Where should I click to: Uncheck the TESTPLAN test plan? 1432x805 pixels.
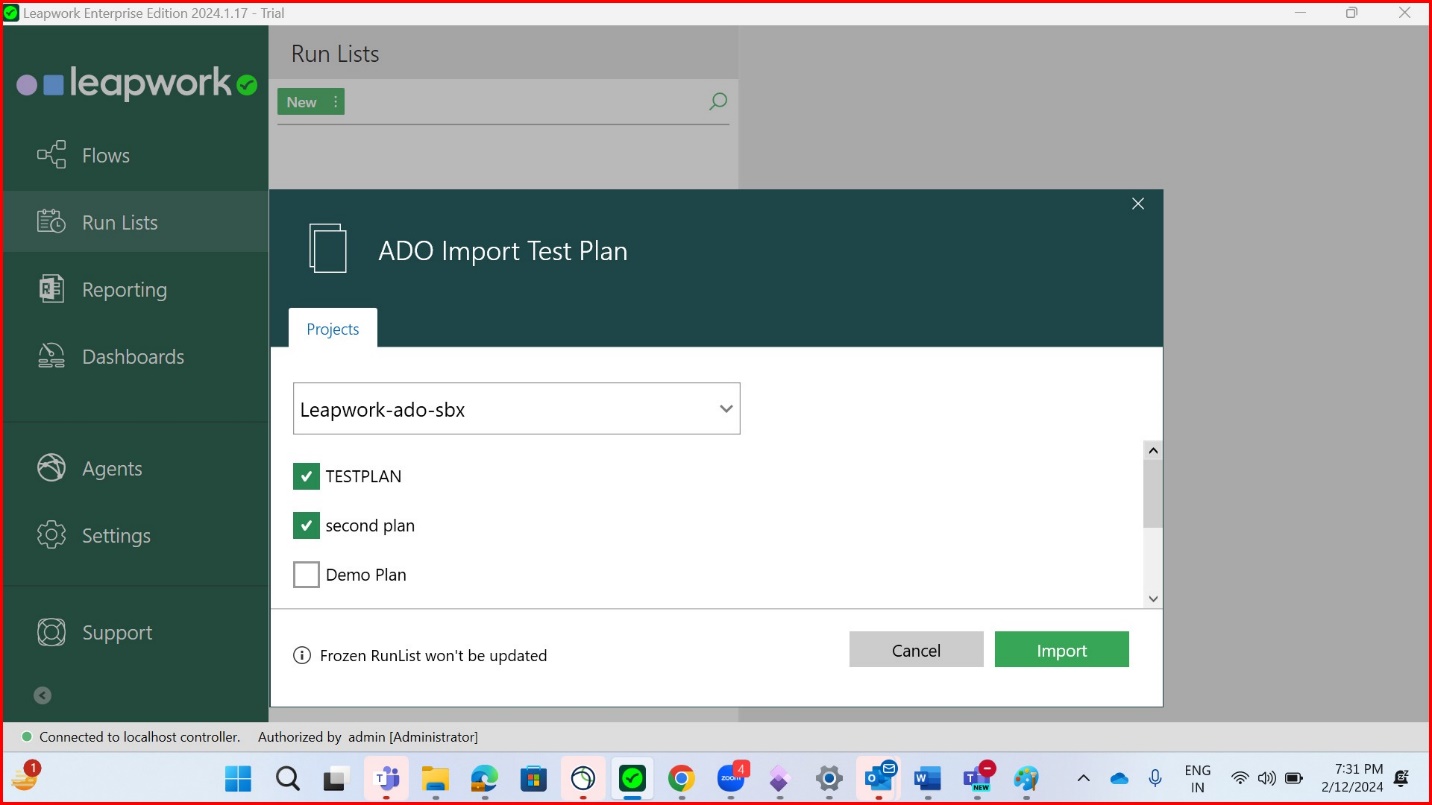pyautogui.click(x=306, y=476)
